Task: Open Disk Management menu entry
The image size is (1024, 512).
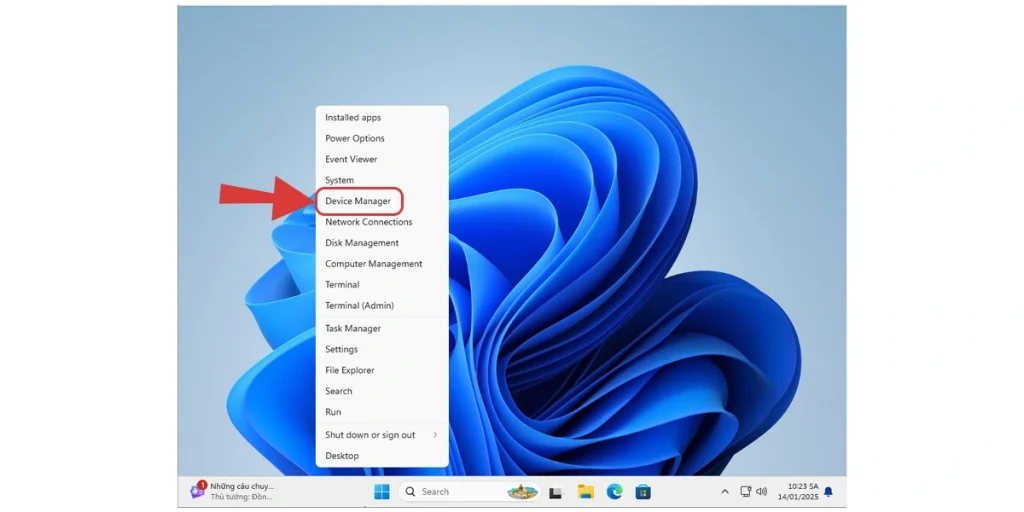Action: pyautogui.click(x=362, y=243)
